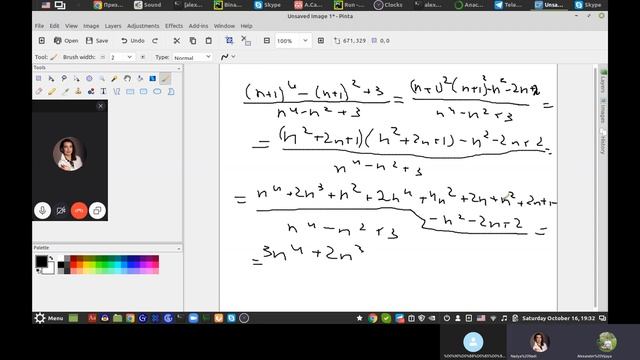Switch to the Images side tab
Viewport: 640px width, 360px height.
(x=602, y=111)
